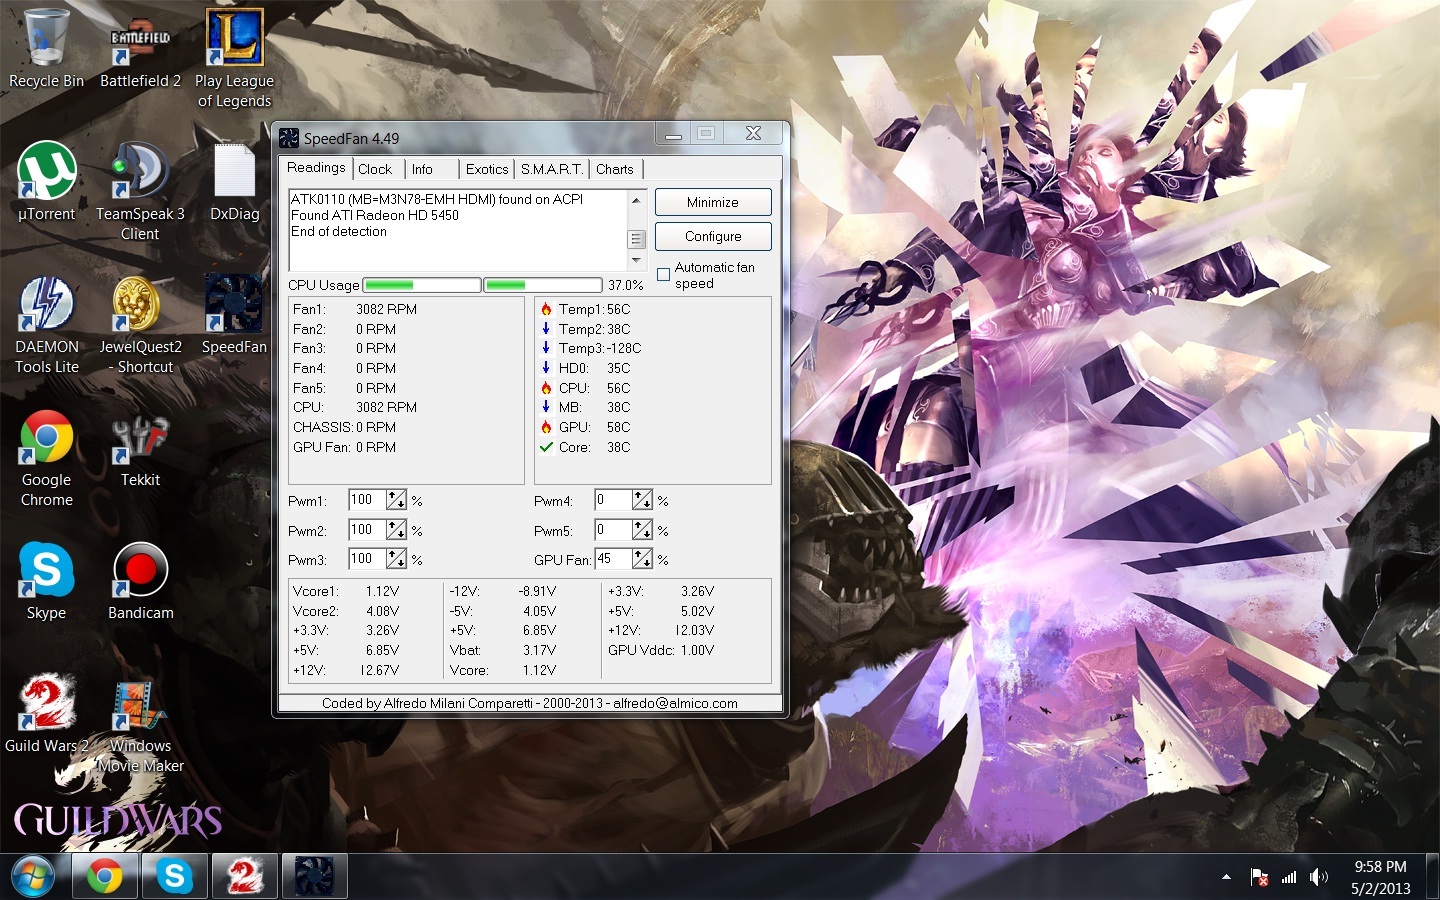This screenshot has height=900, width=1440.
Task: Adjust Pwm3 spinner arrows
Action: point(397,559)
